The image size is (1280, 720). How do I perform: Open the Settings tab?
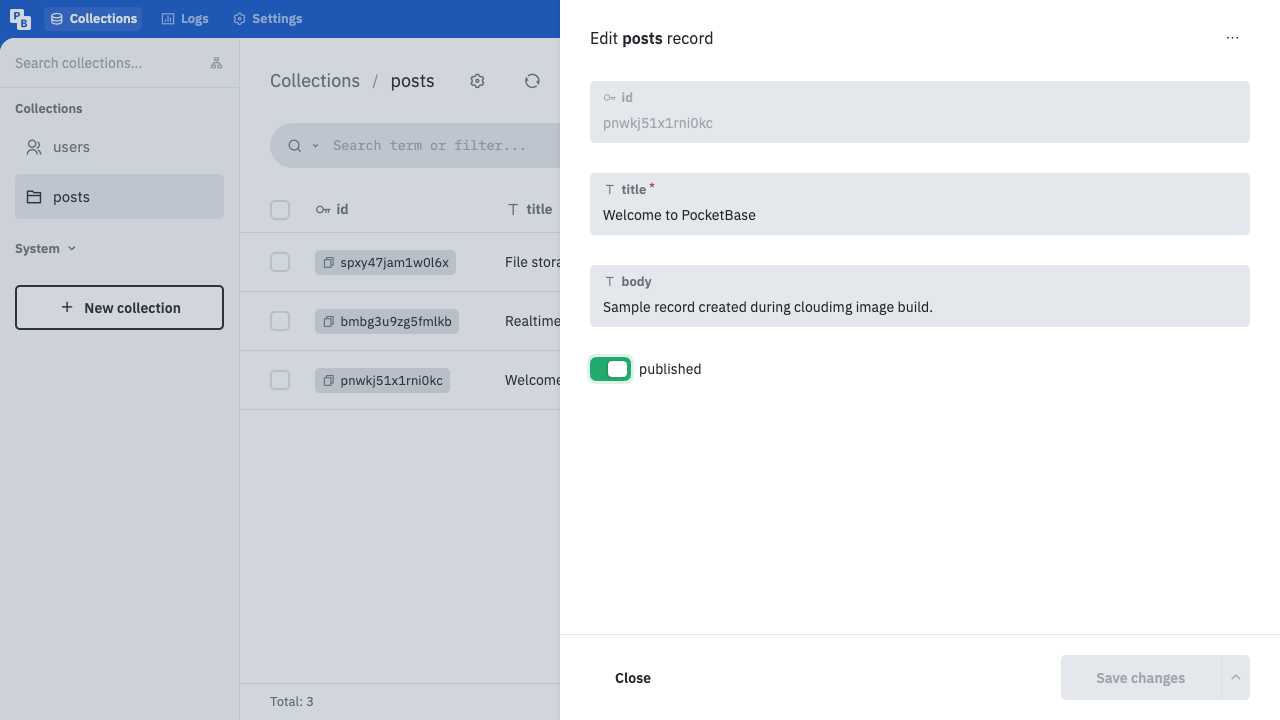coord(267,19)
